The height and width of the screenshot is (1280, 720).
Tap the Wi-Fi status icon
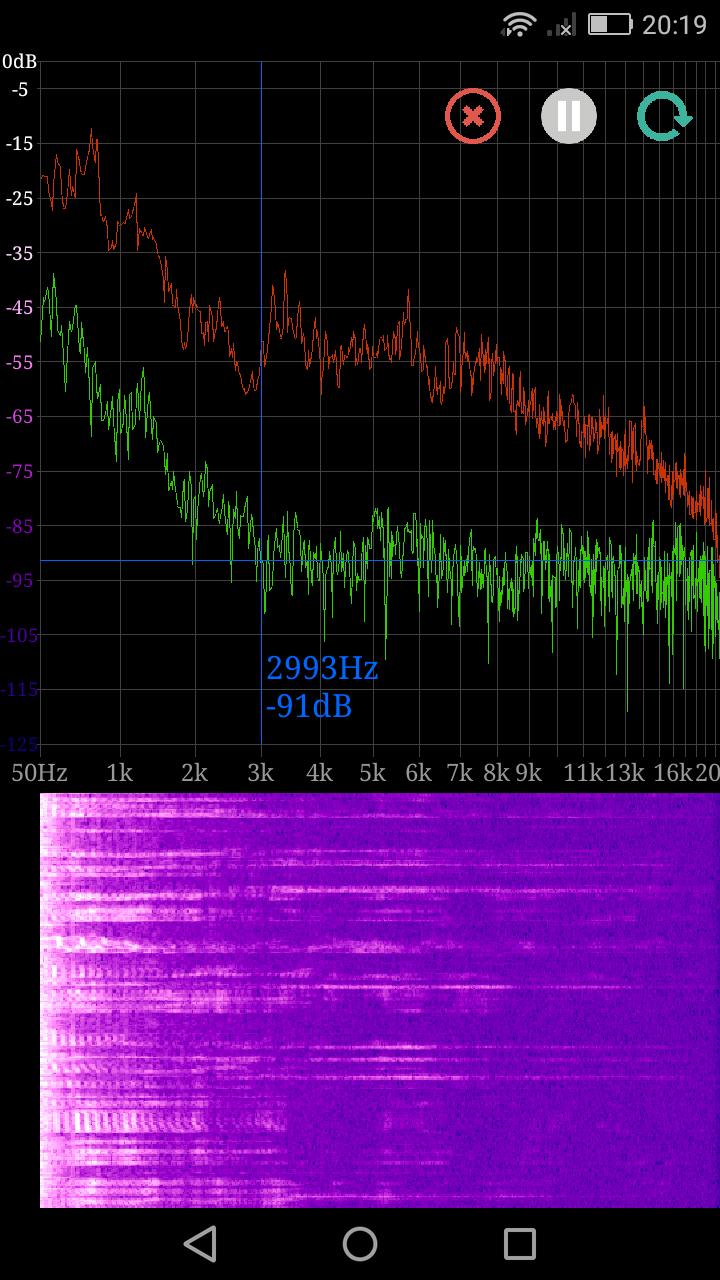pyautogui.click(x=519, y=25)
